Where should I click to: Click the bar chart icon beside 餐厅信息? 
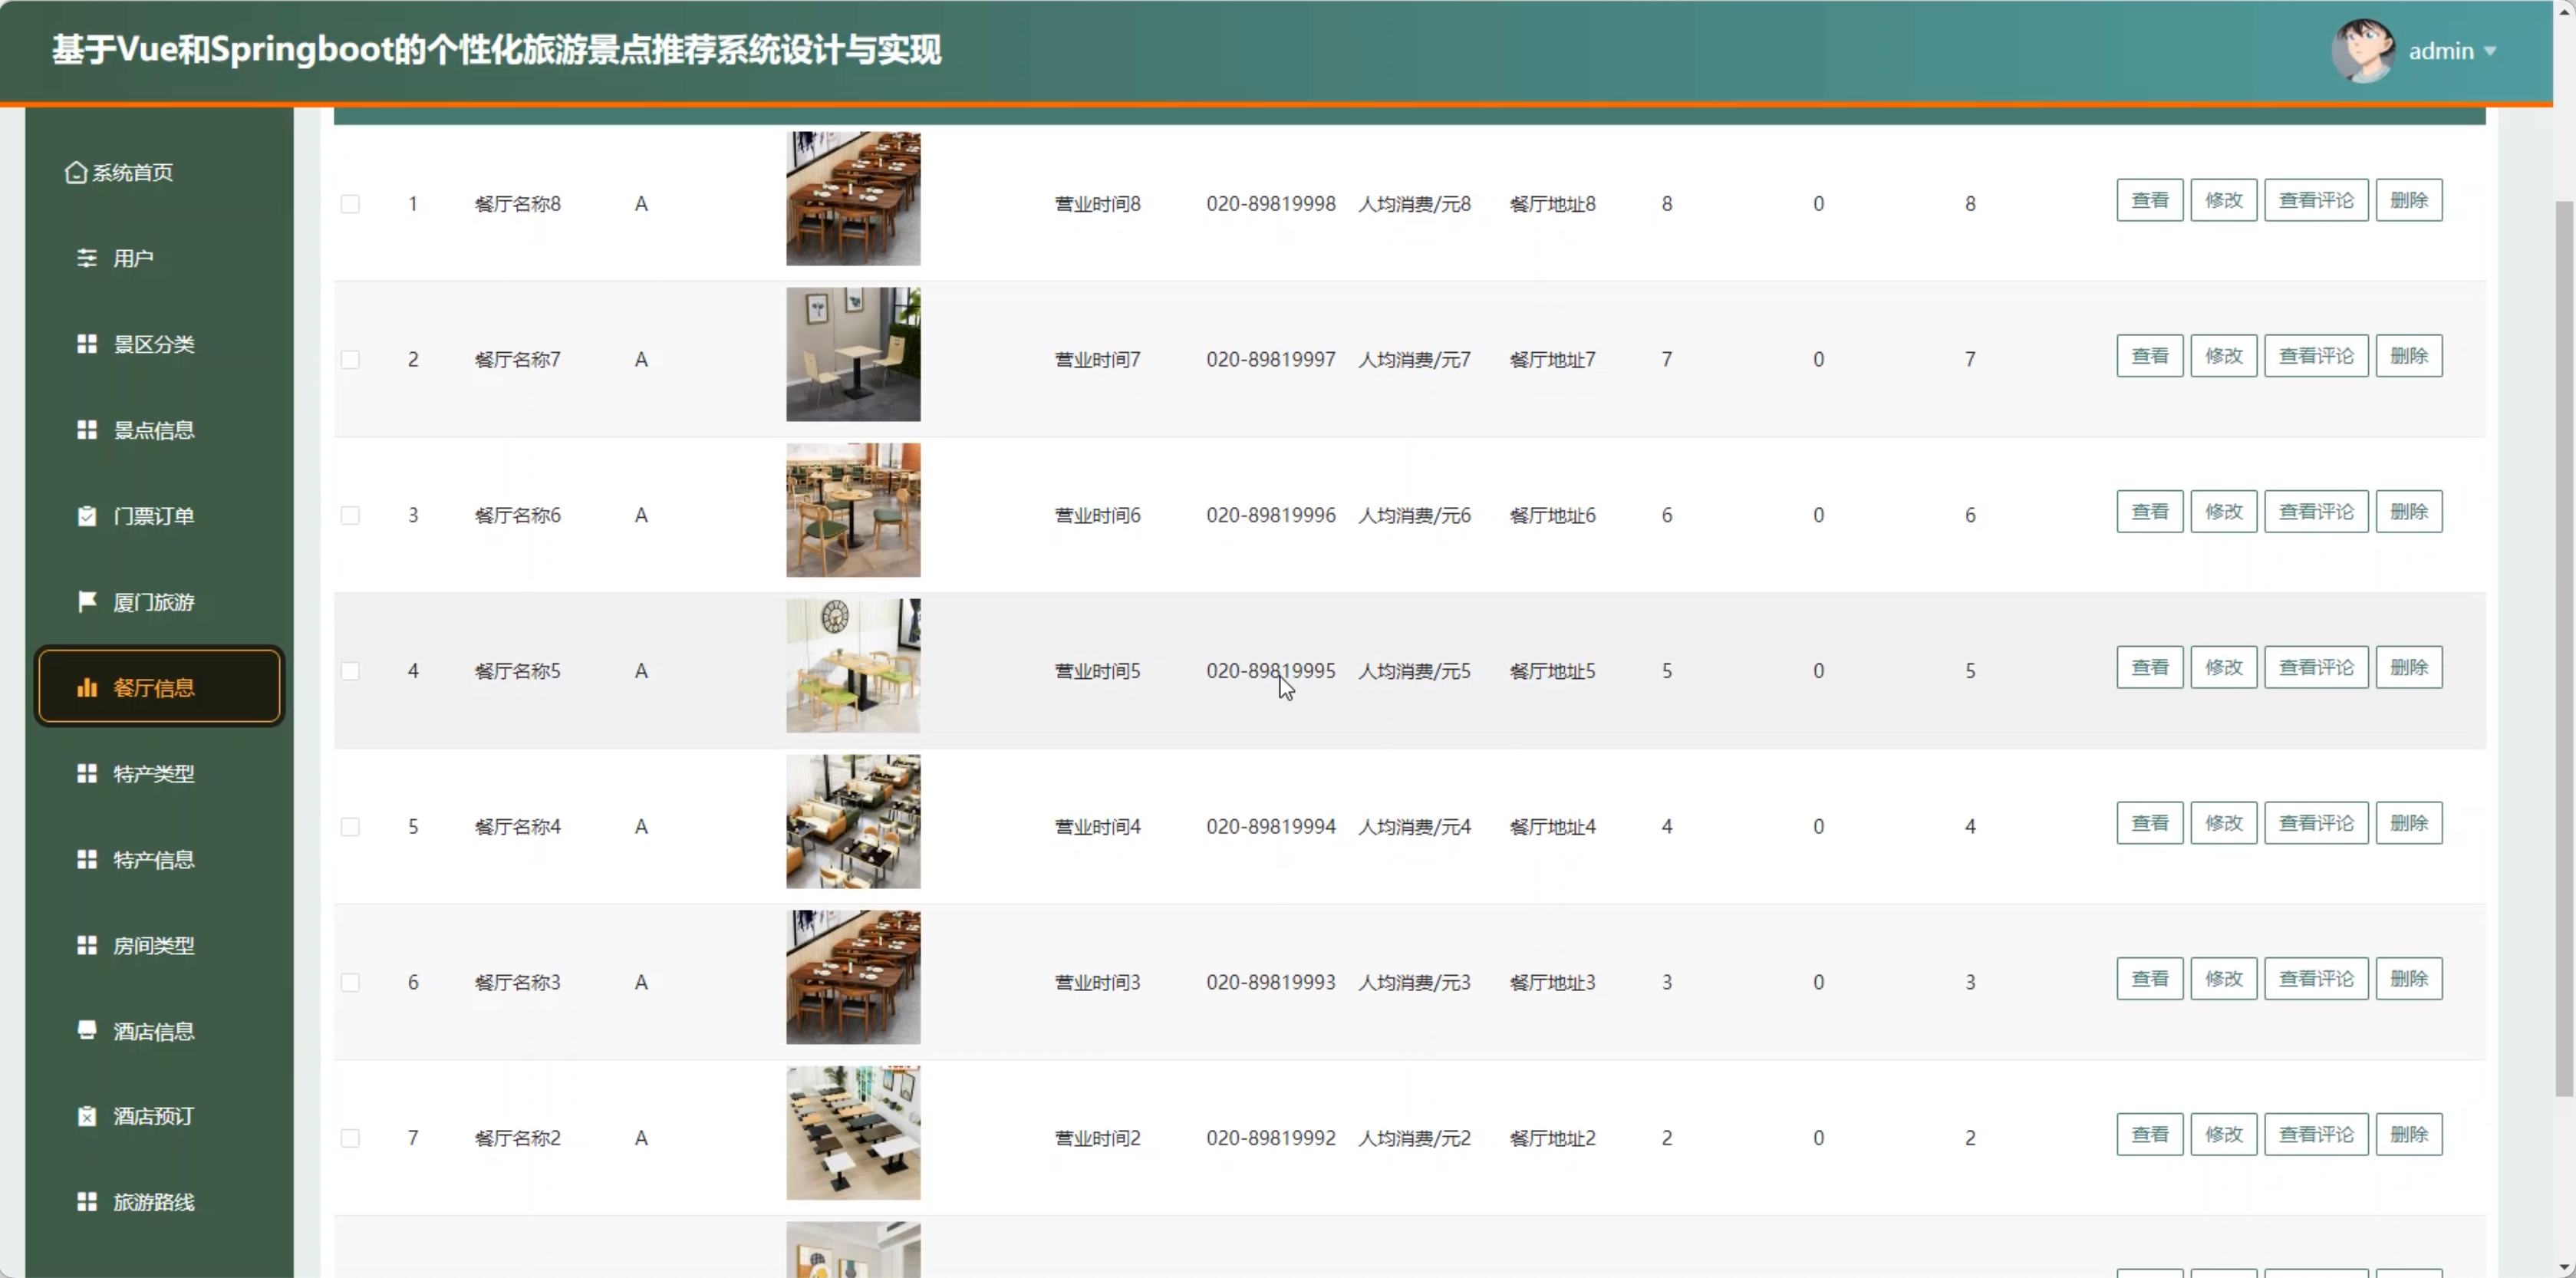[87, 687]
